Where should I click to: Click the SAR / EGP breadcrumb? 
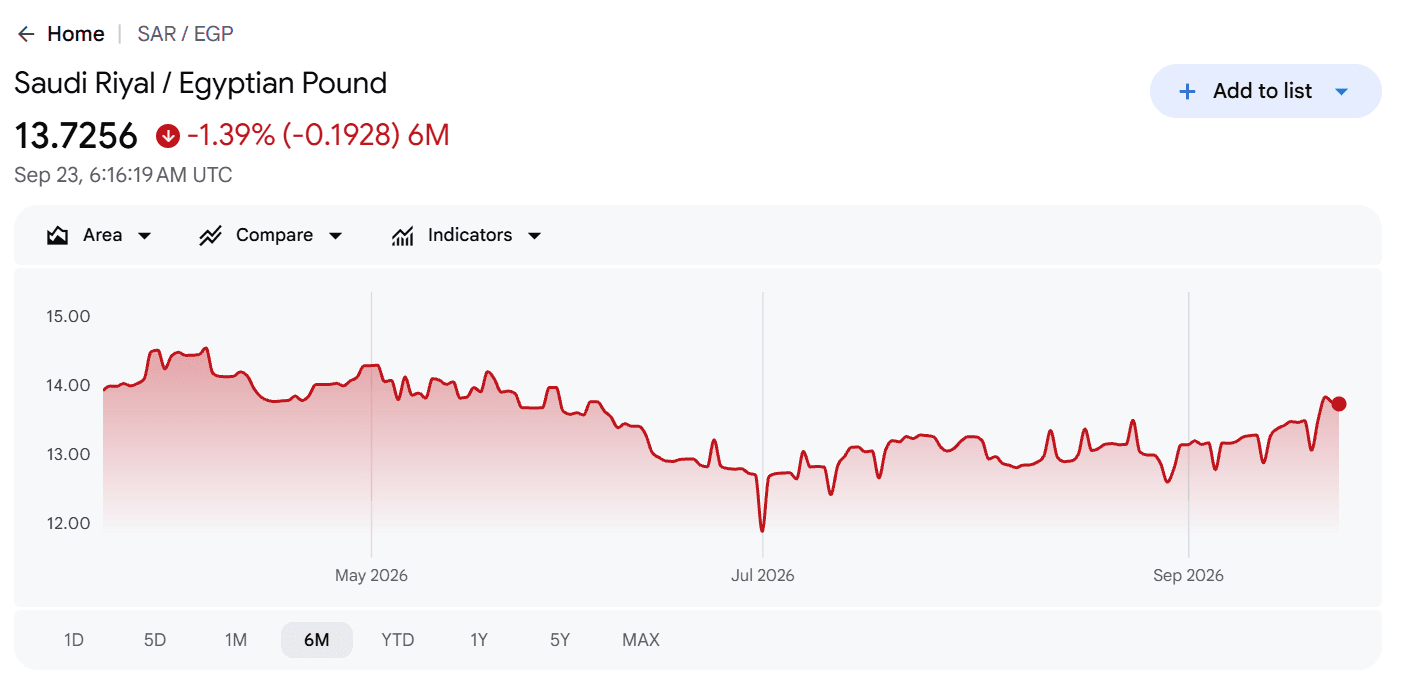tap(186, 34)
